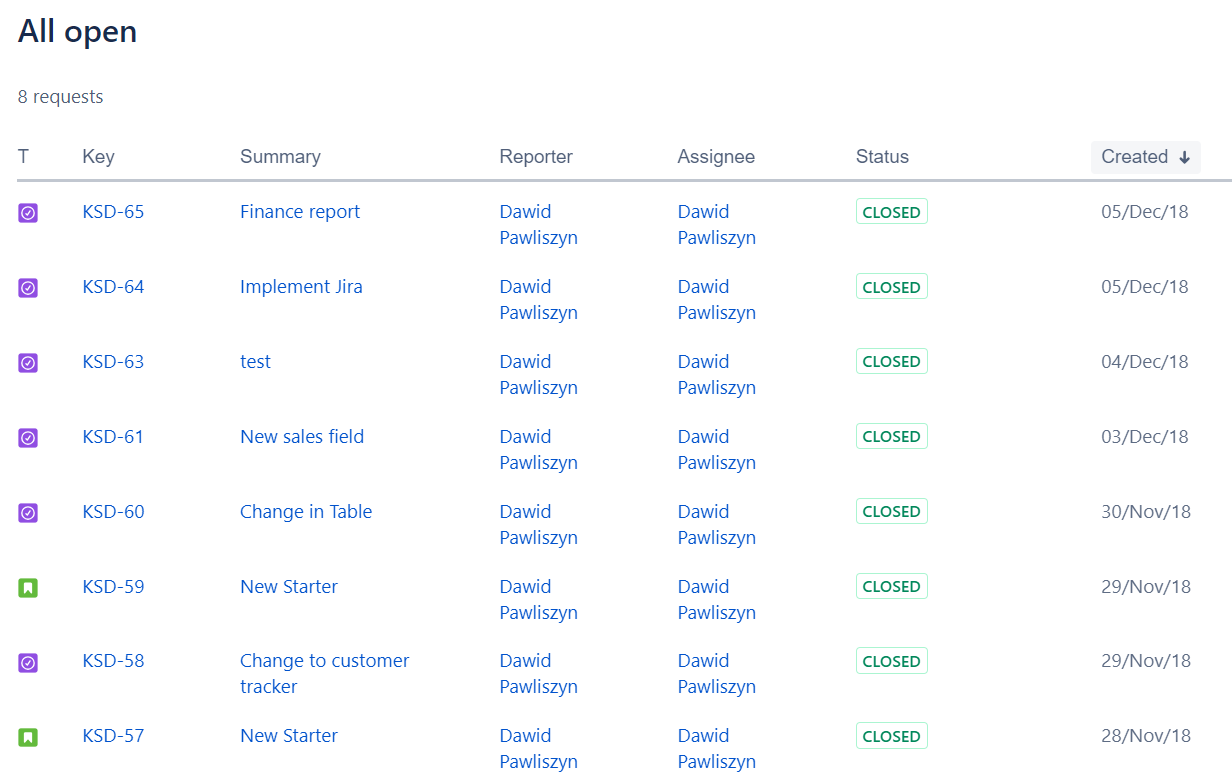Click the CLOSED status badge of KSD-60
Image resolution: width=1232 pixels, height=784 pixels.
click(x=892, y=512)
